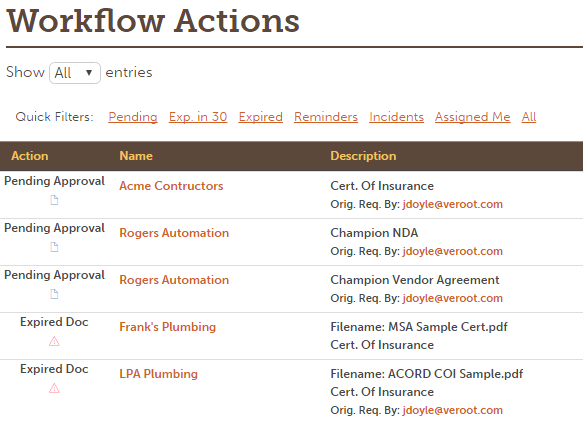Viewport: 583px width, 424px height.
Task: Click warning icon for LPA Plumbing expired doc
Action: coord(54,388)
